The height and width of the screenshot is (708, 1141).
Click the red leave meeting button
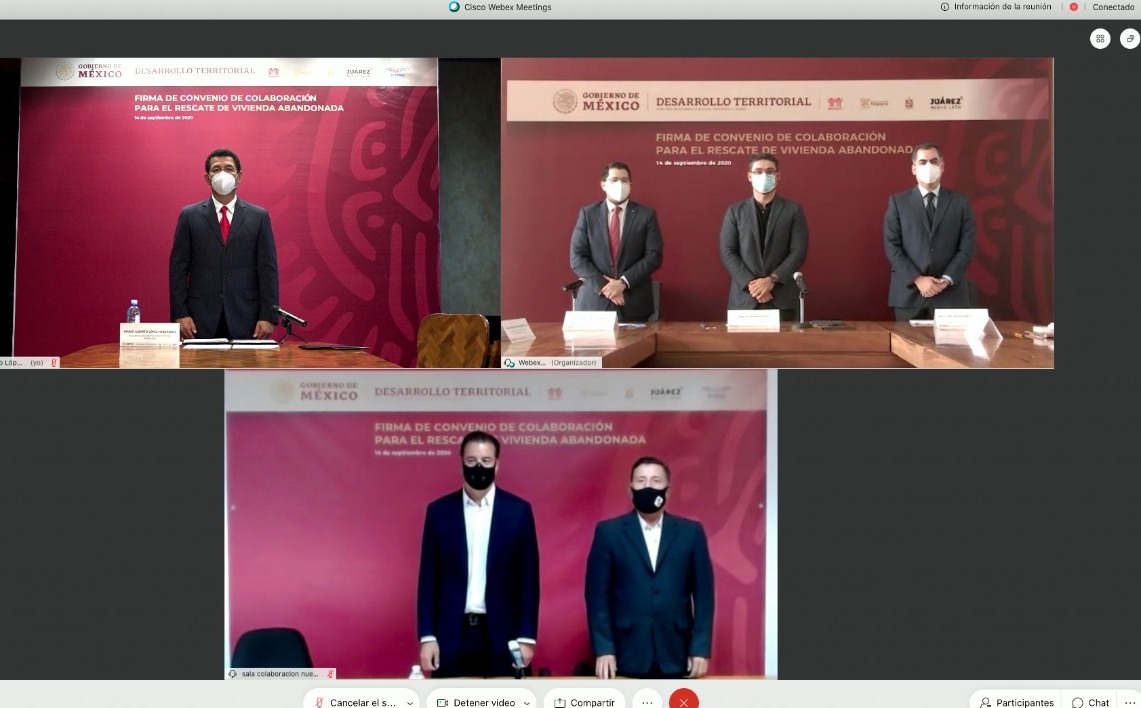[683, 701]
